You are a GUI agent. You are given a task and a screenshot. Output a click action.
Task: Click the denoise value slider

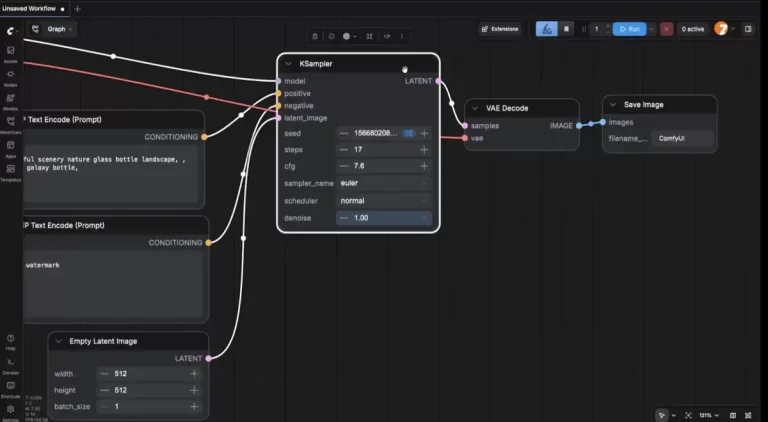click(384, 218)
